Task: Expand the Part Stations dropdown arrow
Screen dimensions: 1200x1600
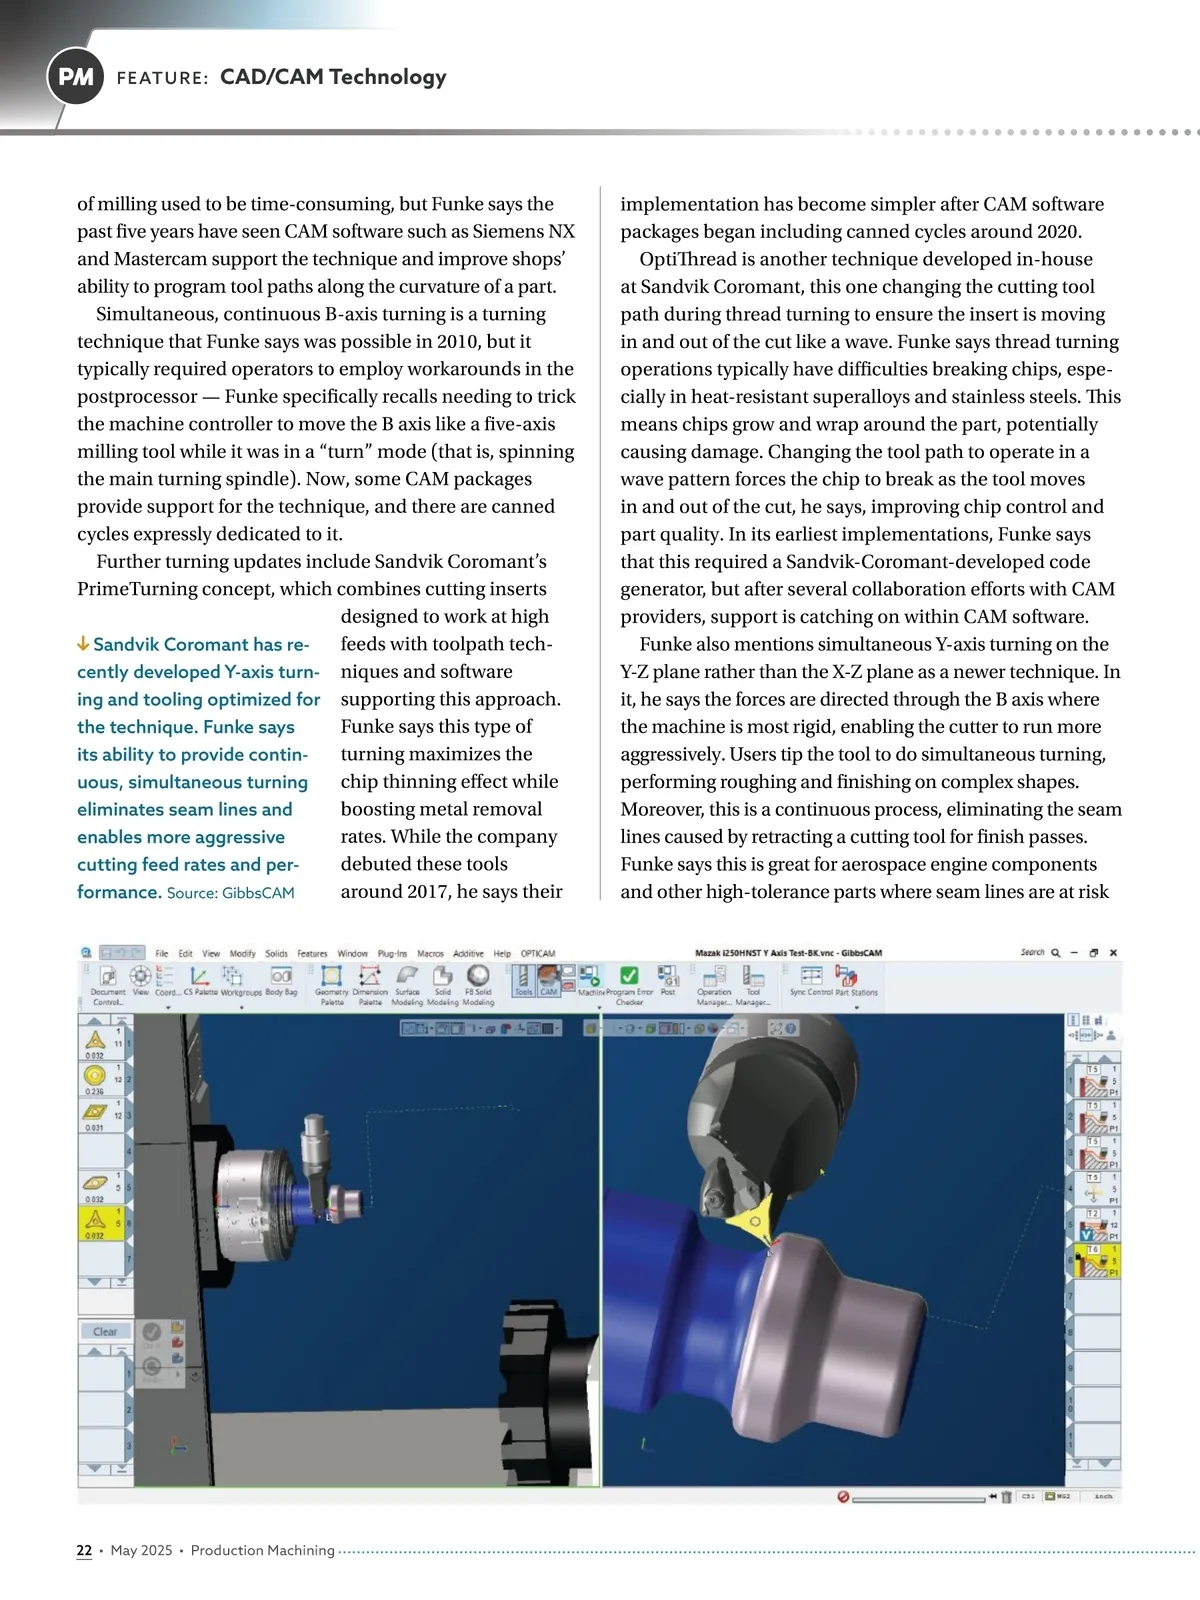Action: (x=857, y=1008)
